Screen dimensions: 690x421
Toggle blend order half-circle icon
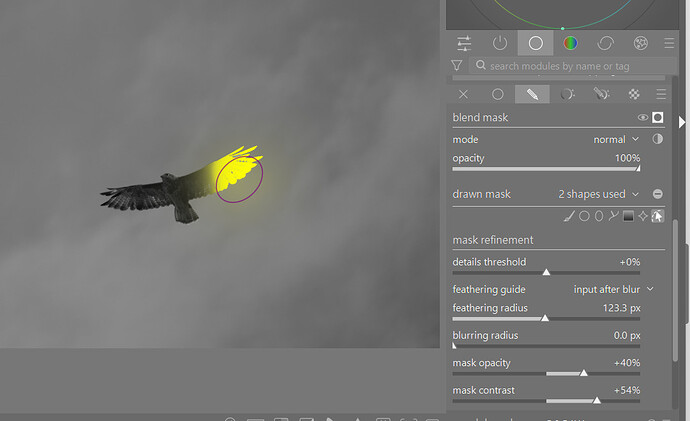[x=657, y=139]
